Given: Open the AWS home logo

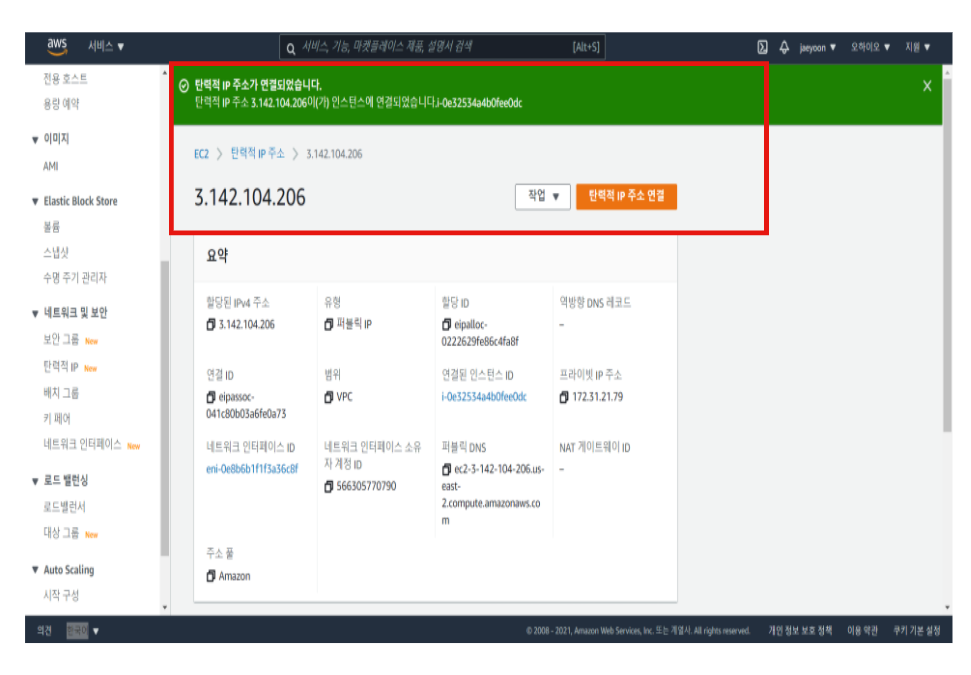Looking at the screenshot, I should (x=57, y=46).
